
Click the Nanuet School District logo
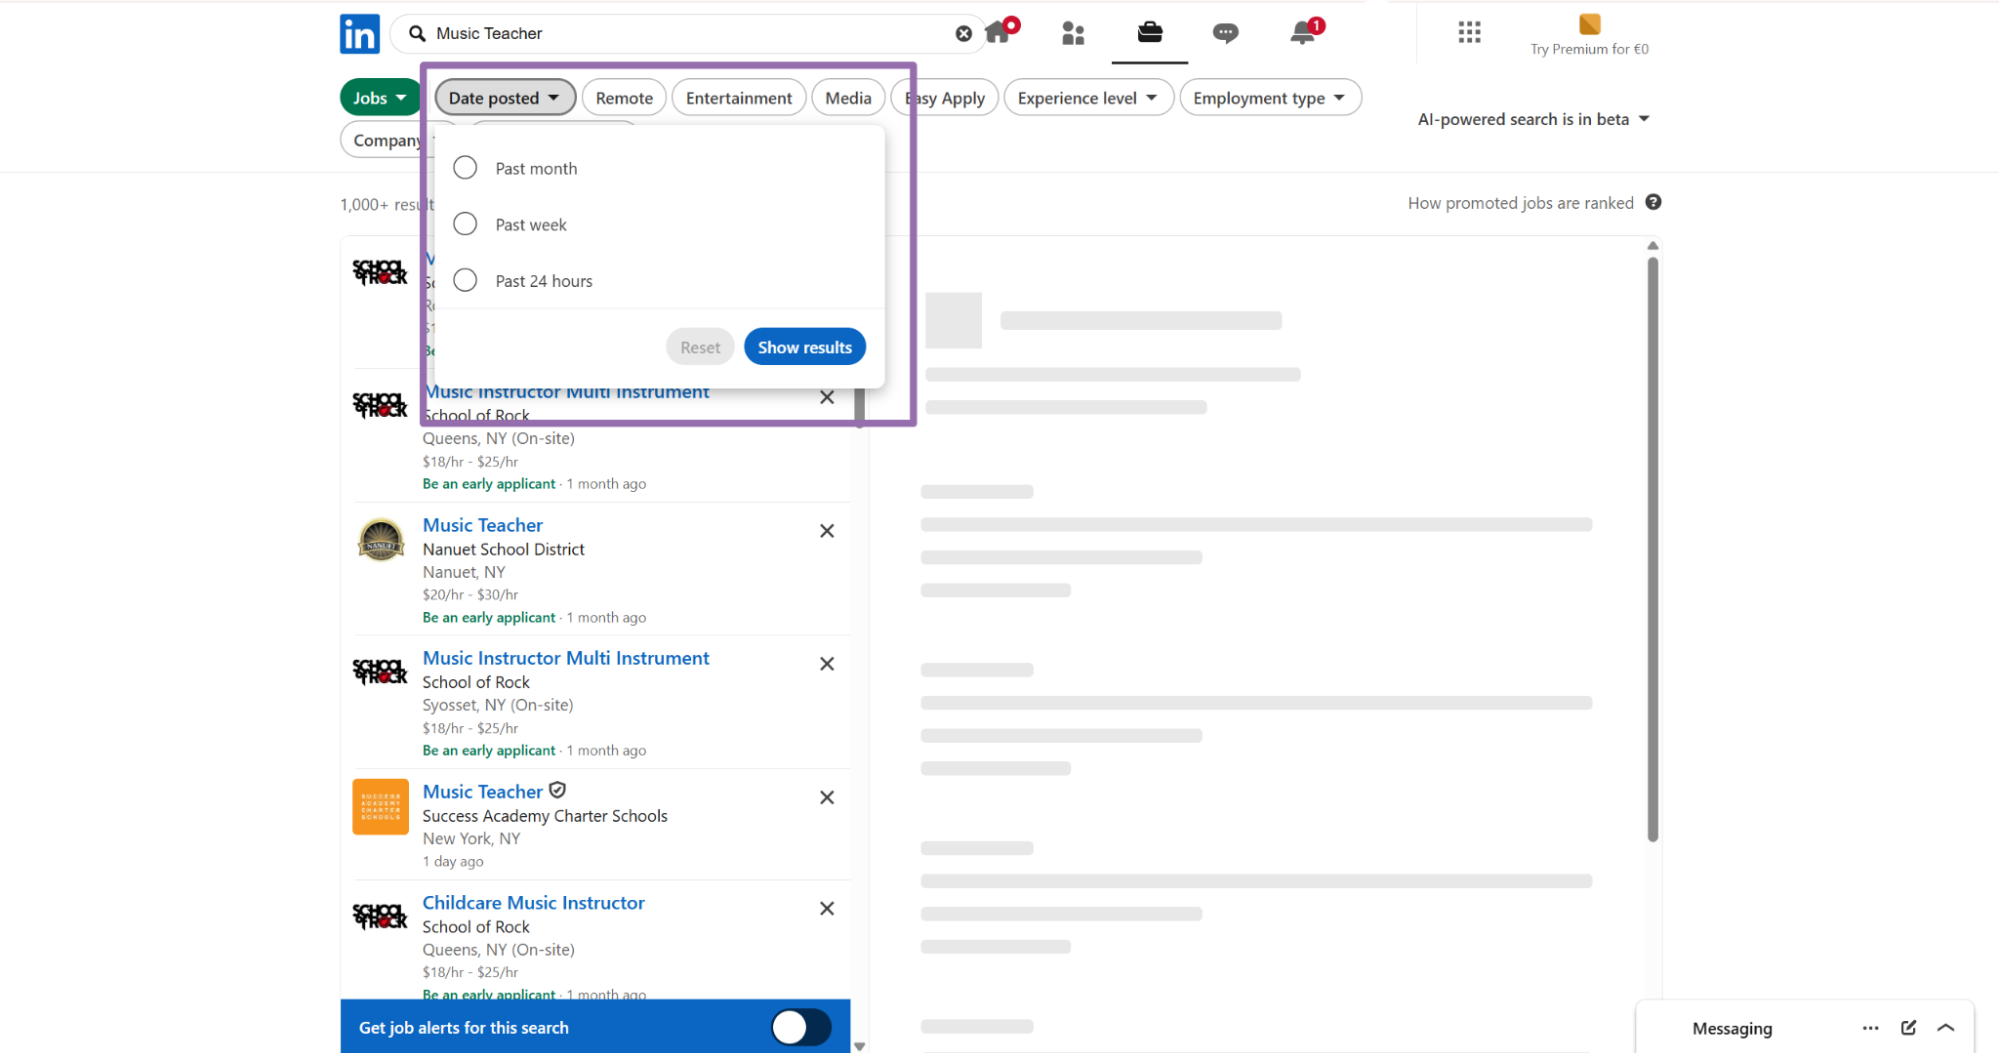pos(381,541)
